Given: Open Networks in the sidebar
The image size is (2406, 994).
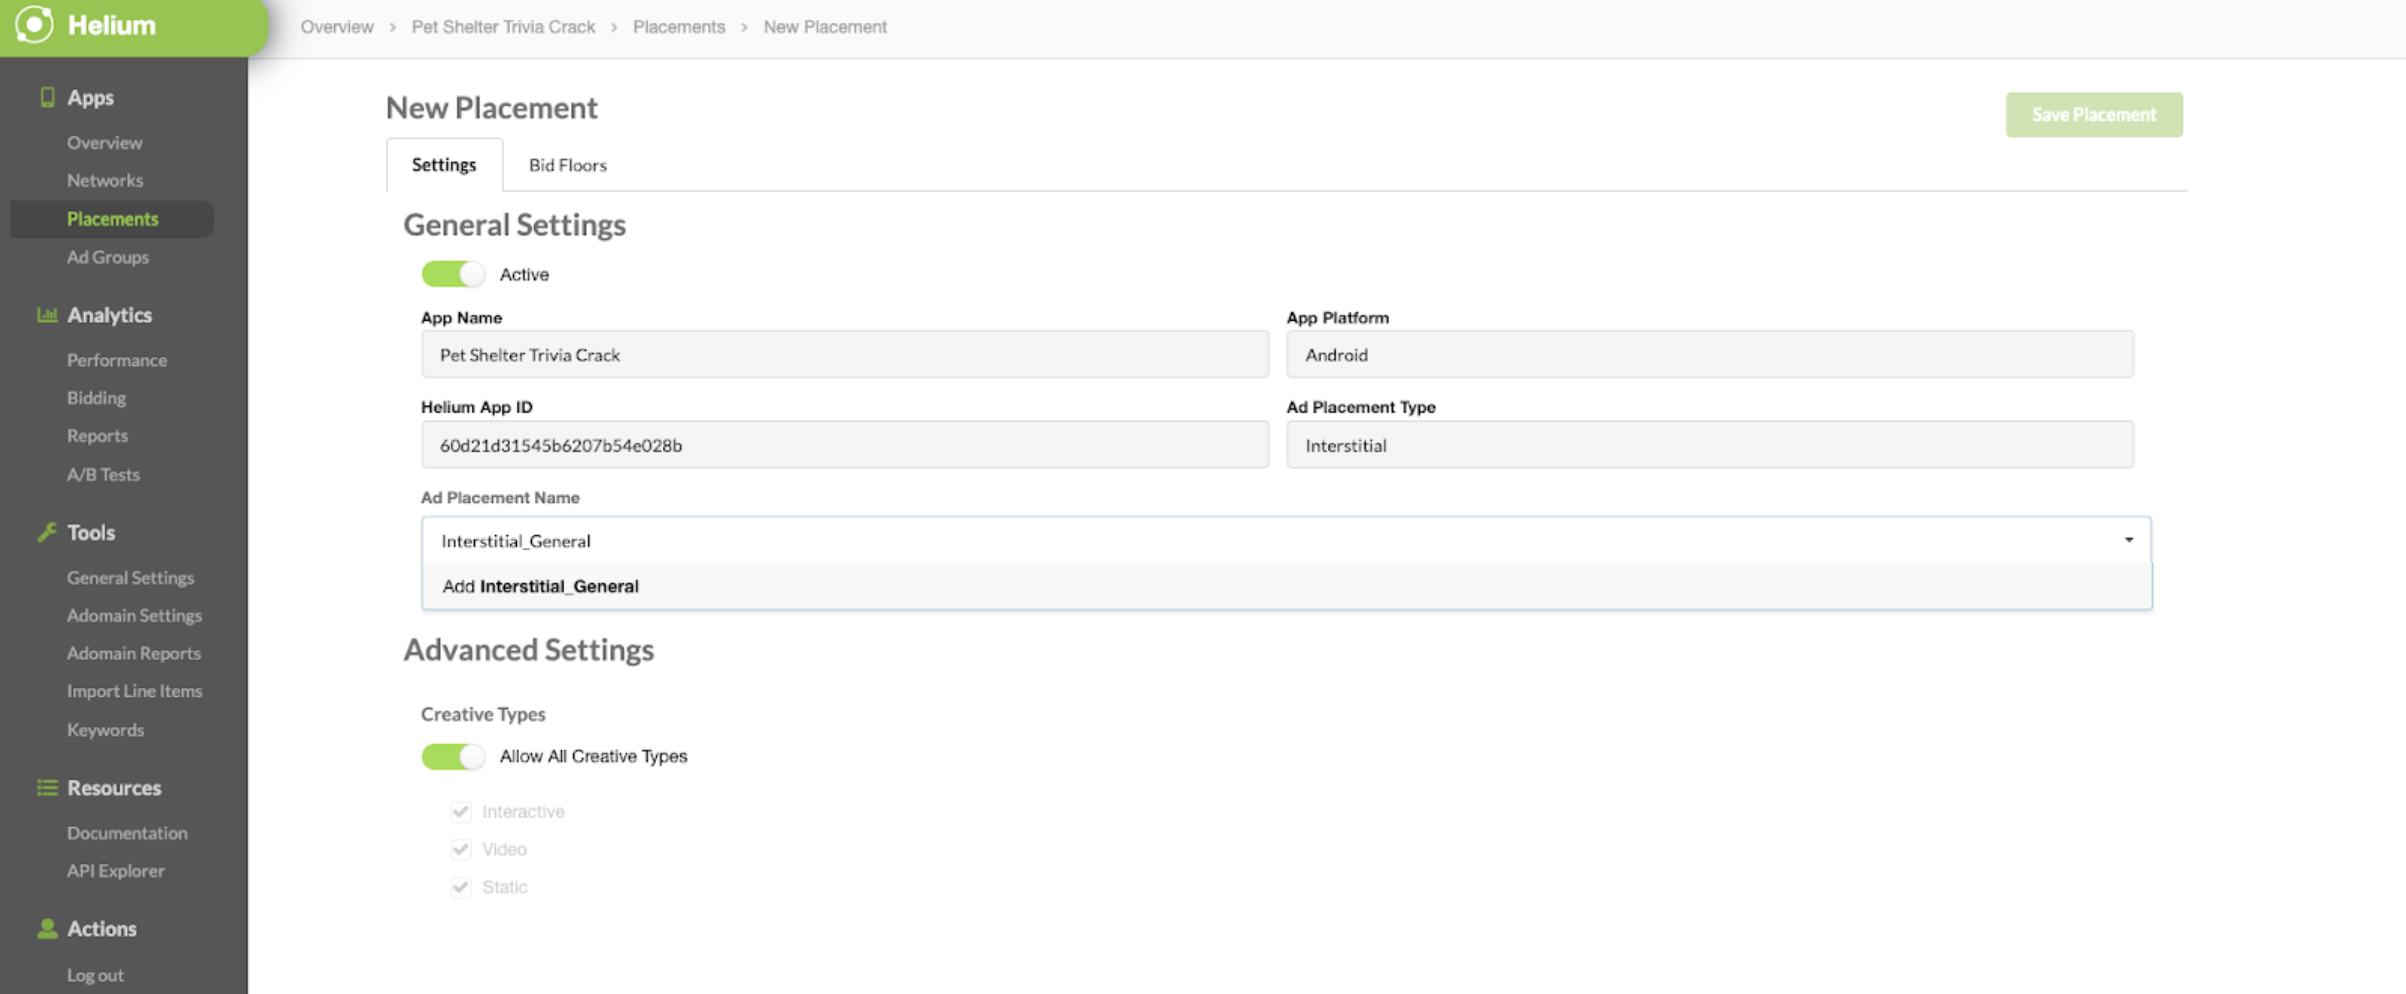Looking at the screenshot, I should point(105,181).
